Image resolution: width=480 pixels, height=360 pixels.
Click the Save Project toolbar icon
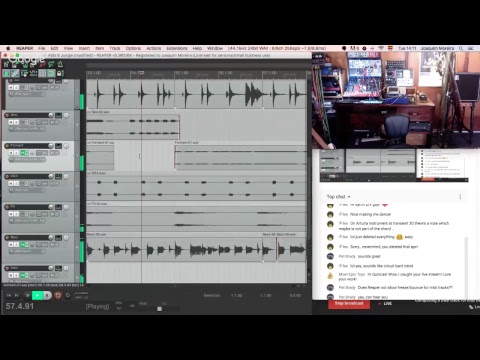click(x=25, y=65)
